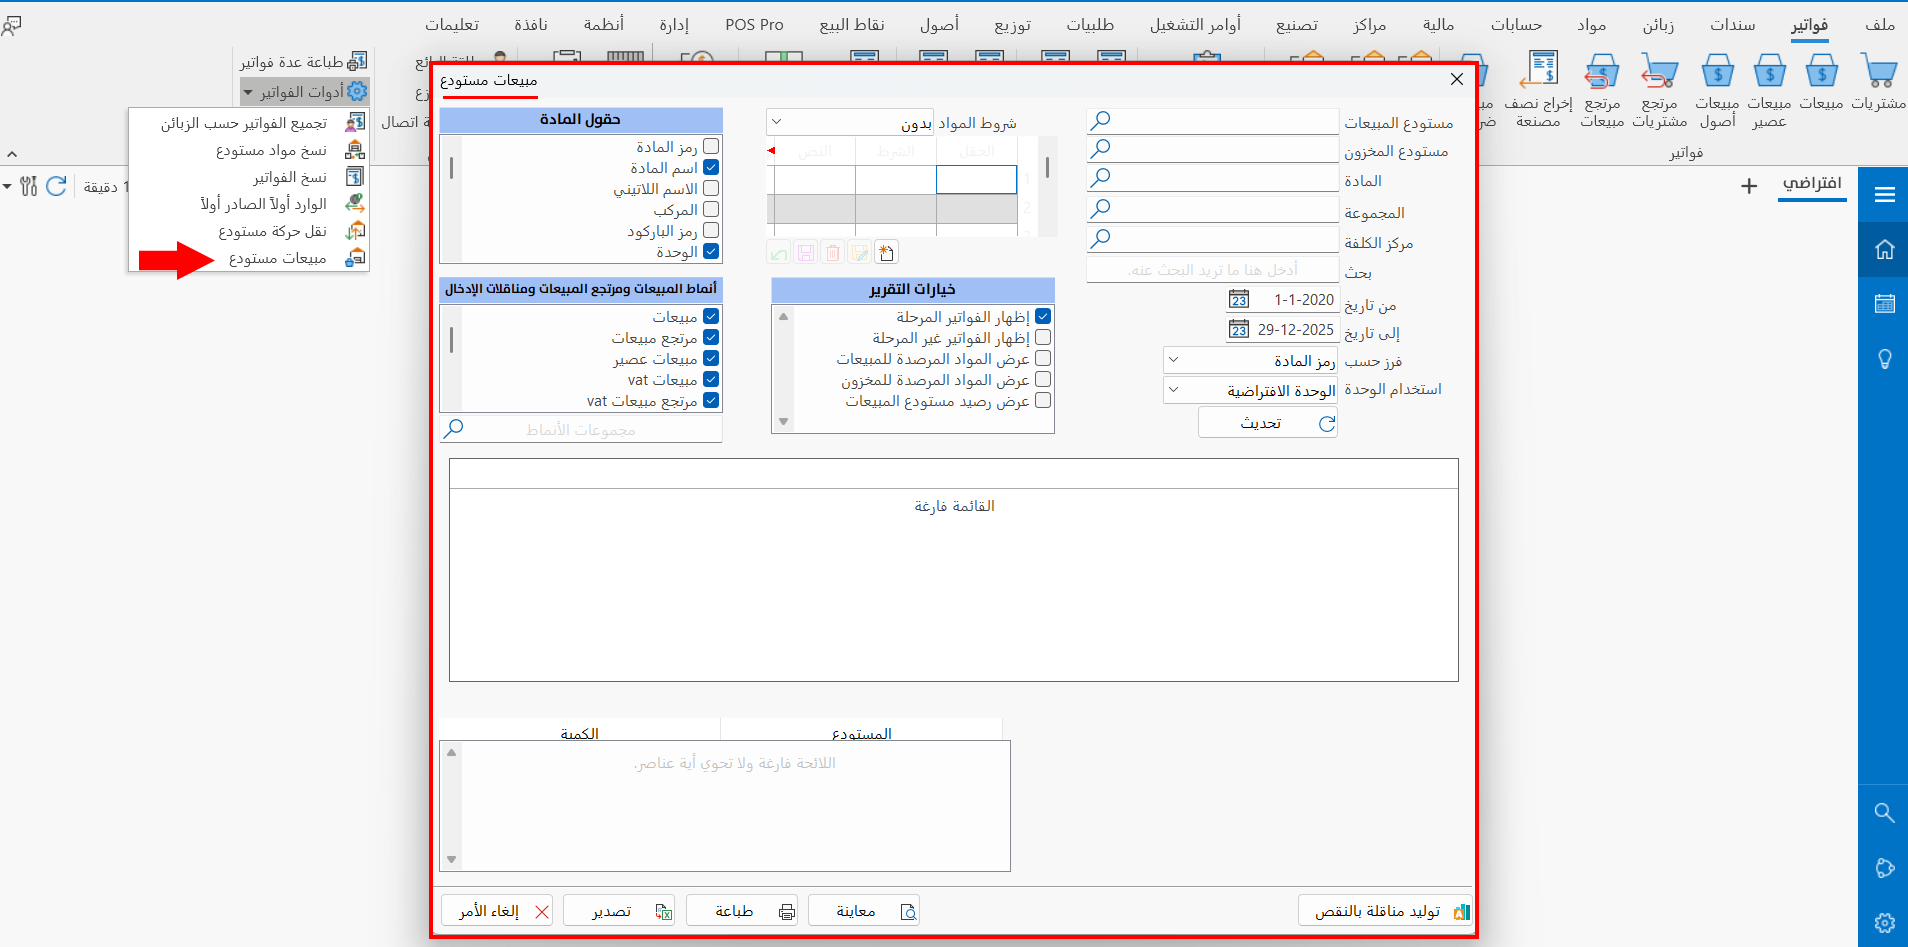Viewport: 1908px width, 947px height.
Task: Click the تحديث (refresh) button
Action: [x=1266, y=422]
